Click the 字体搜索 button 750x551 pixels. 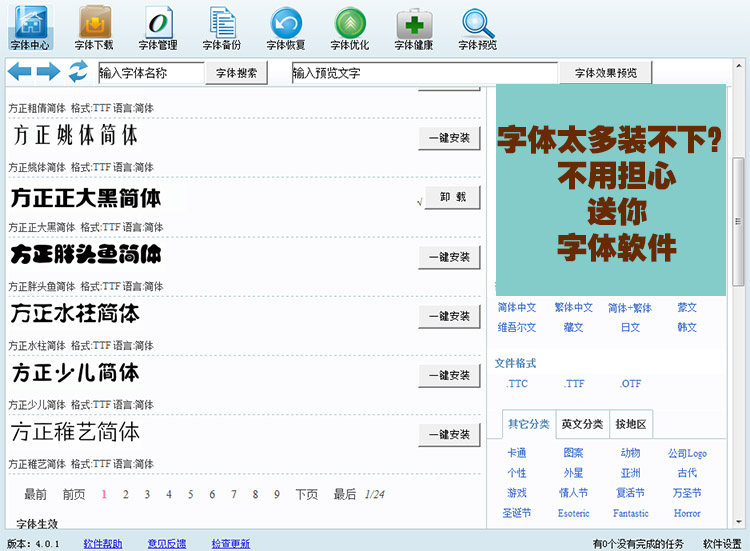pos(236,73)
